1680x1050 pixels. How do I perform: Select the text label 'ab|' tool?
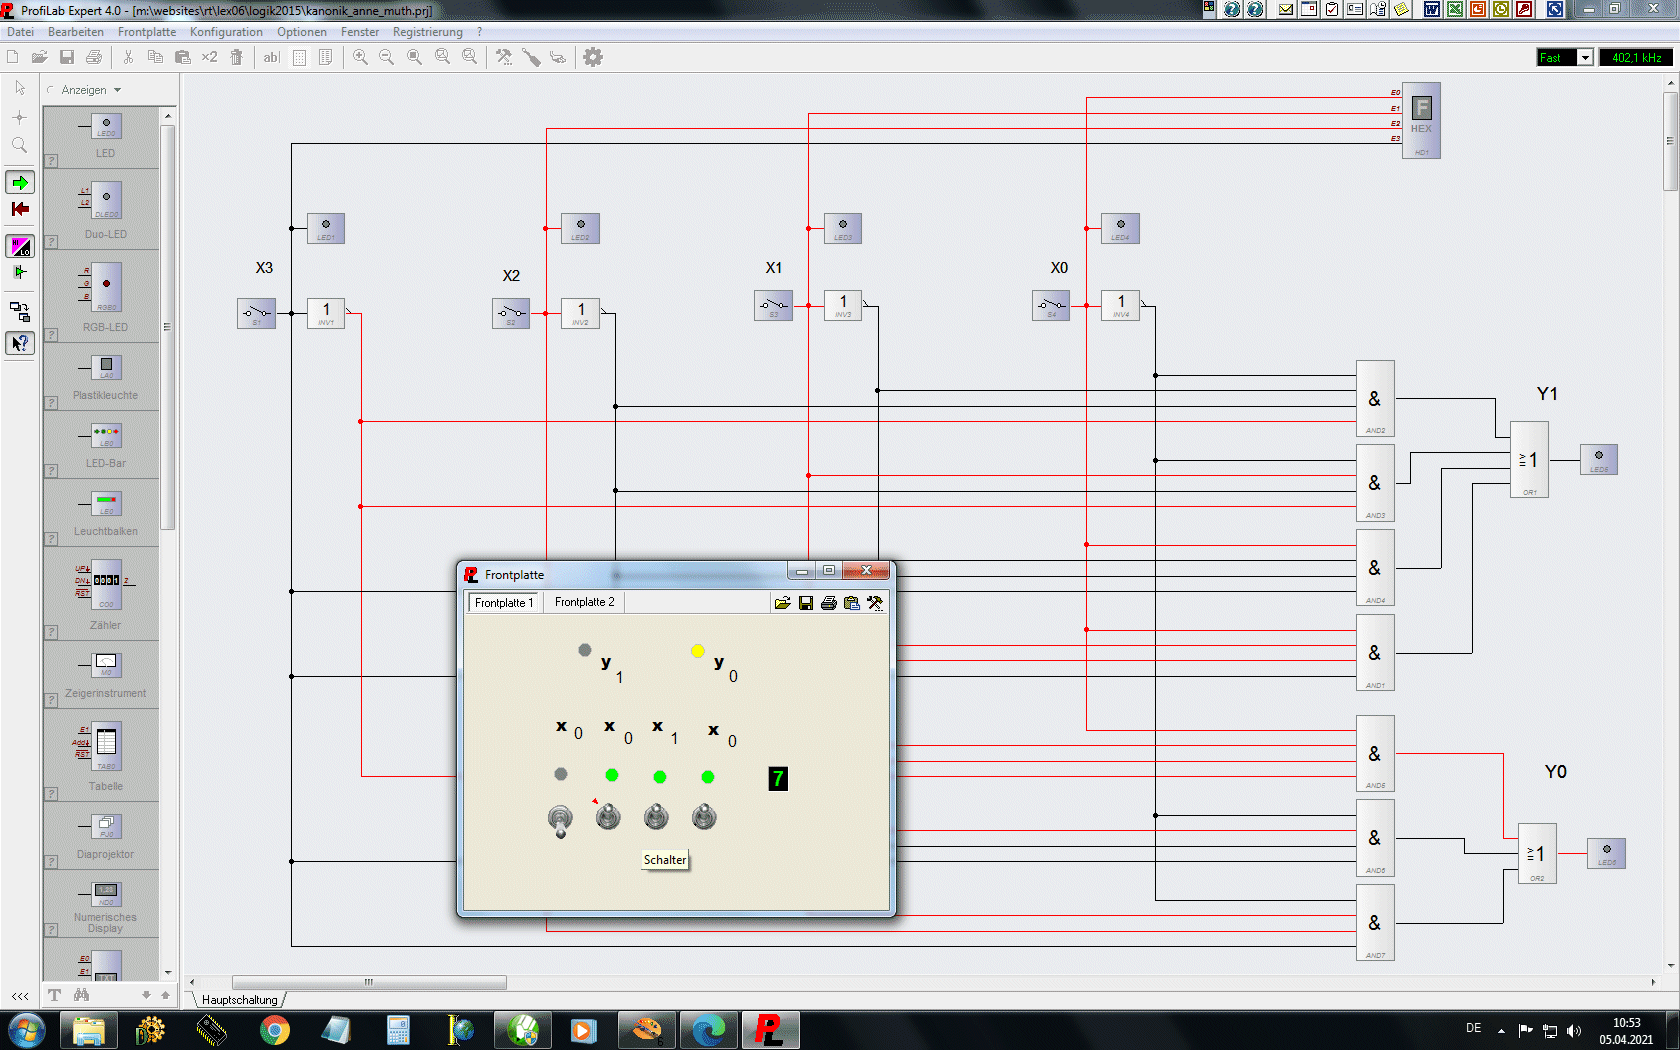(x=271, y=57)
